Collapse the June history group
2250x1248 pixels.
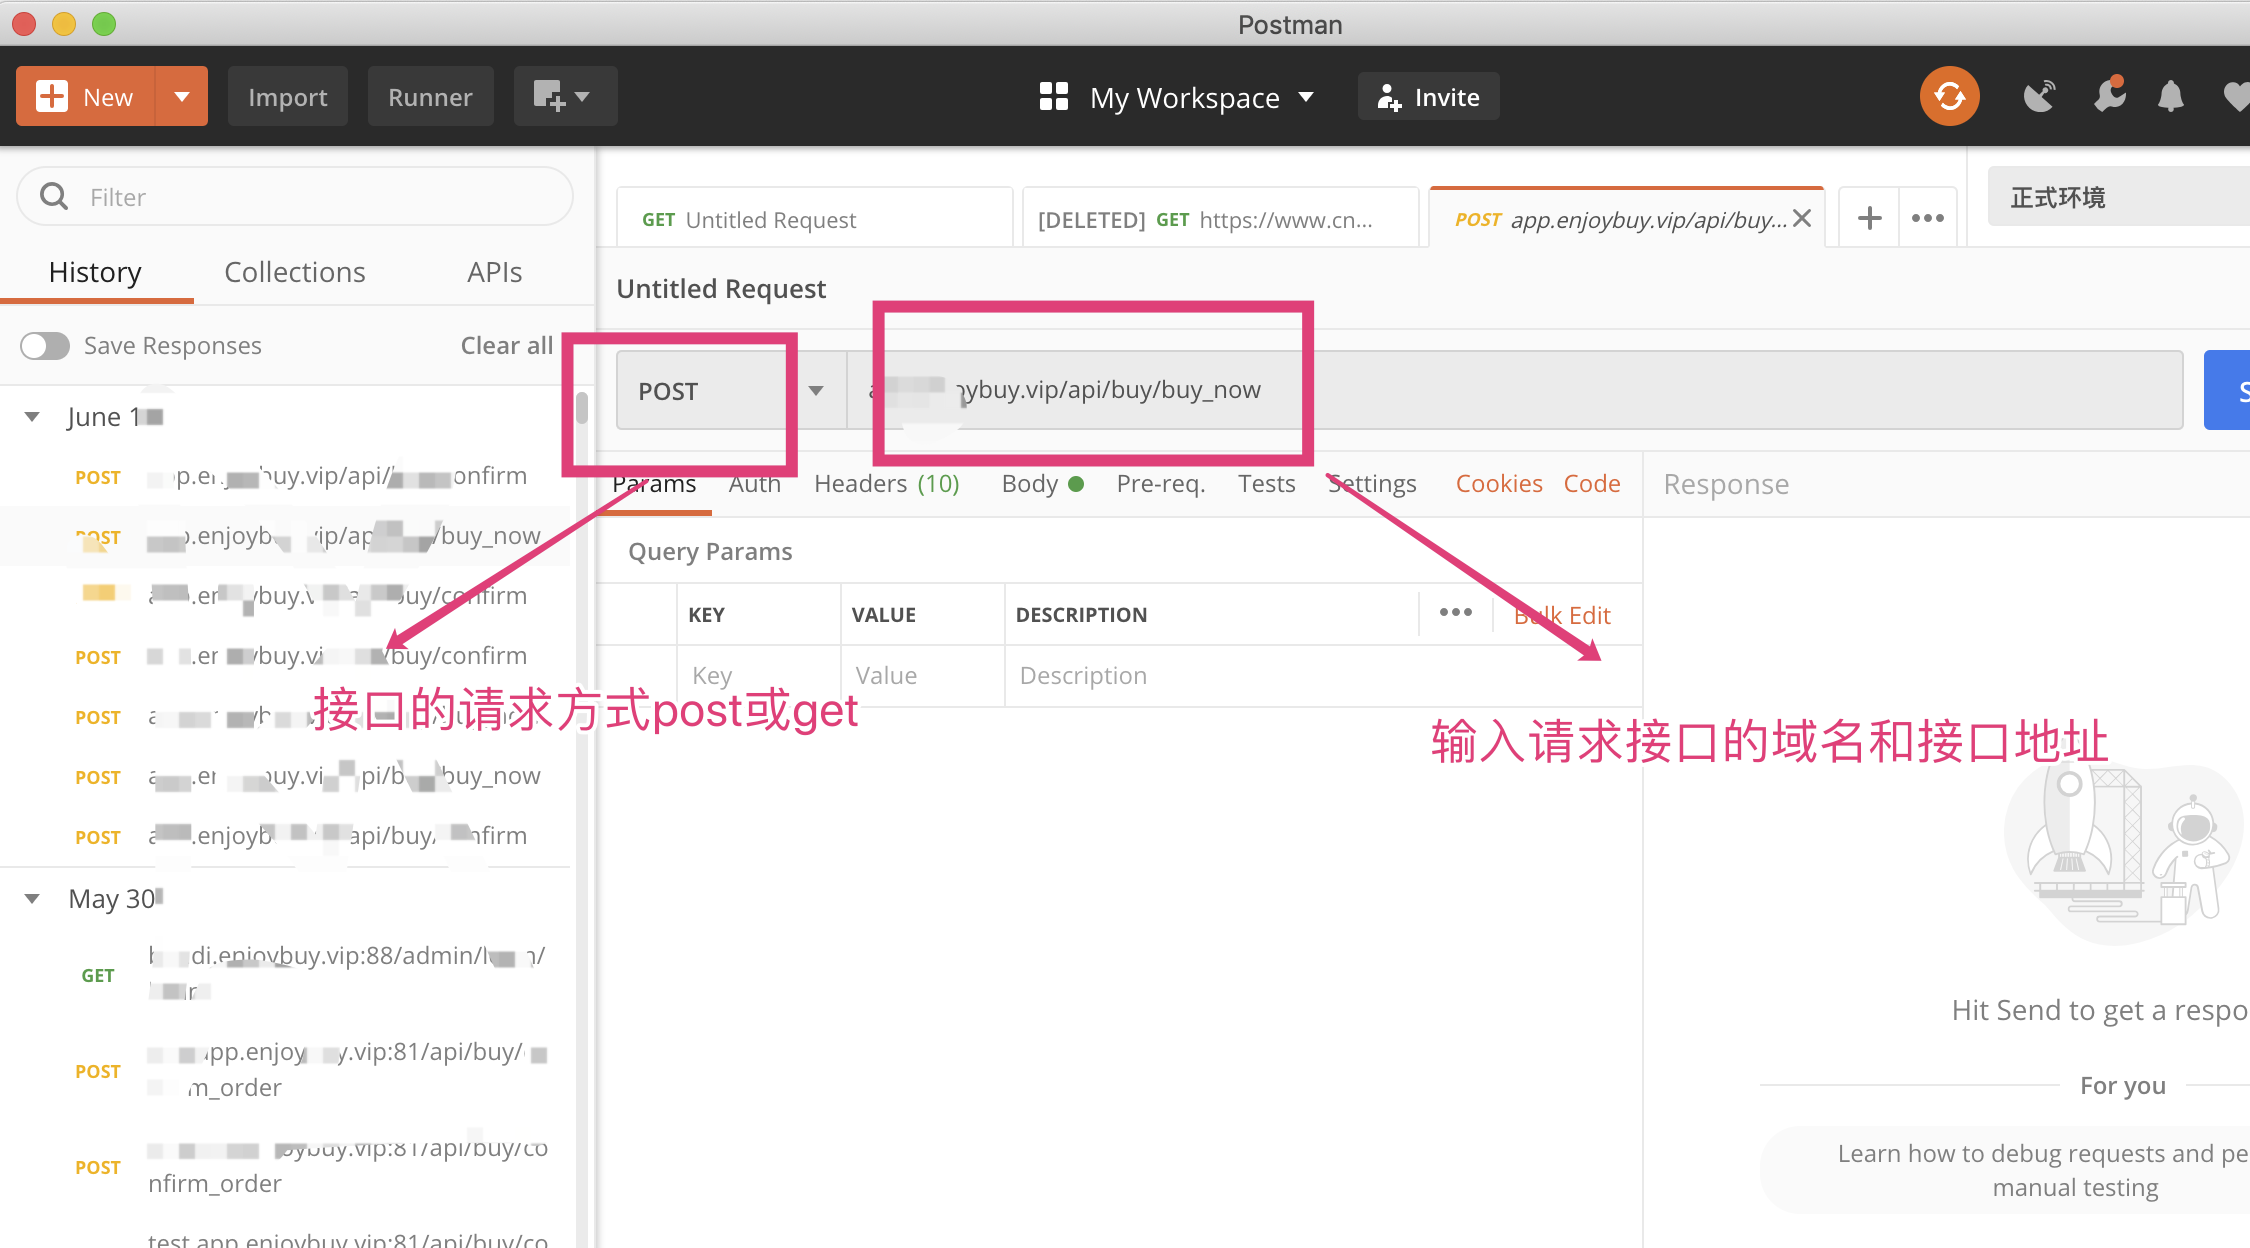pyautogui.click(x=33, y=417)
